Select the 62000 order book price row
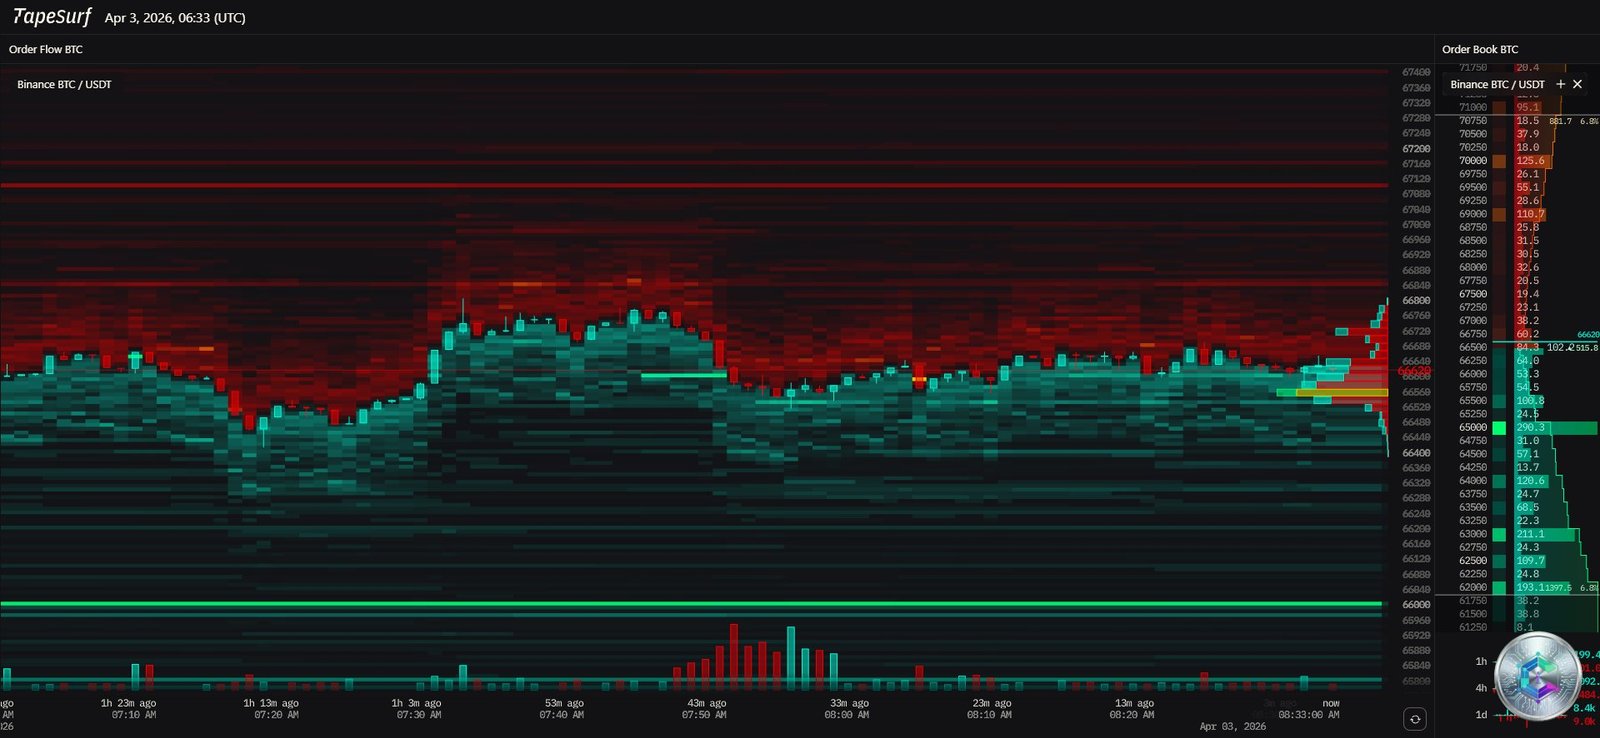The width and height of the screenshot is (1600, 738). pos(1517,587)
